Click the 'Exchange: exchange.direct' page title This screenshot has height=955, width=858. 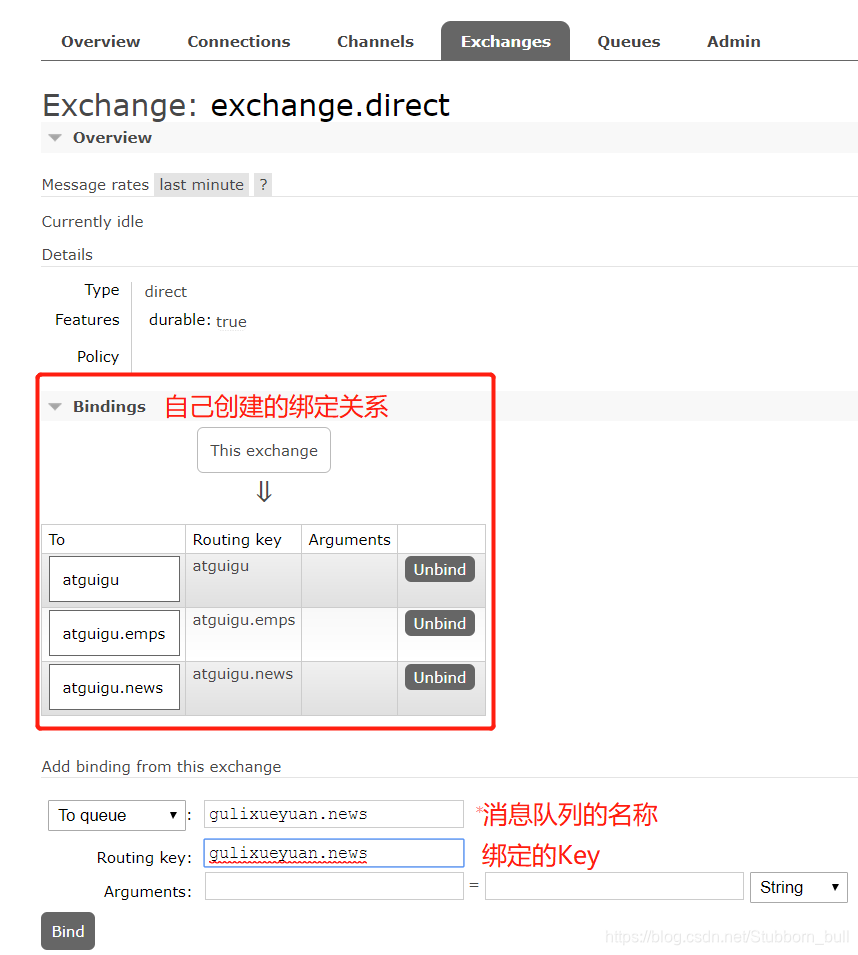246,105
